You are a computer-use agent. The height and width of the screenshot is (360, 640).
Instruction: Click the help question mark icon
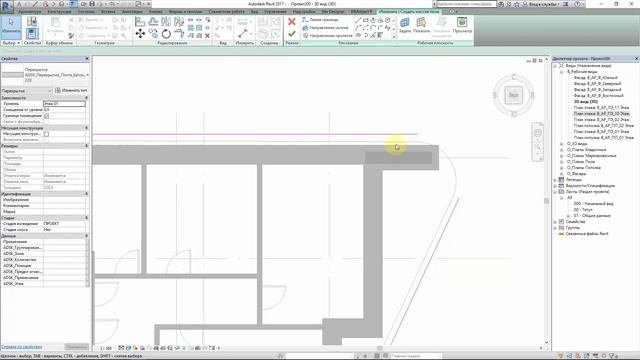(x=578, y=4)
